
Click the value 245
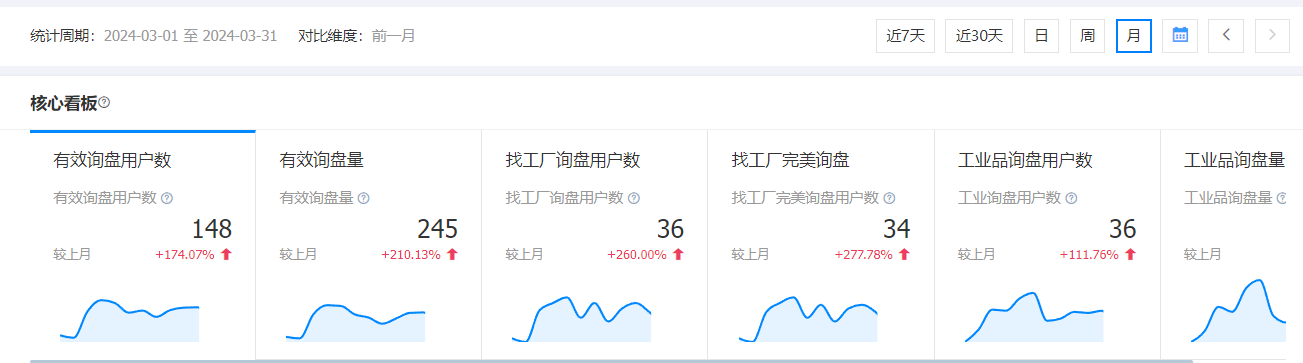pos(437,229)
